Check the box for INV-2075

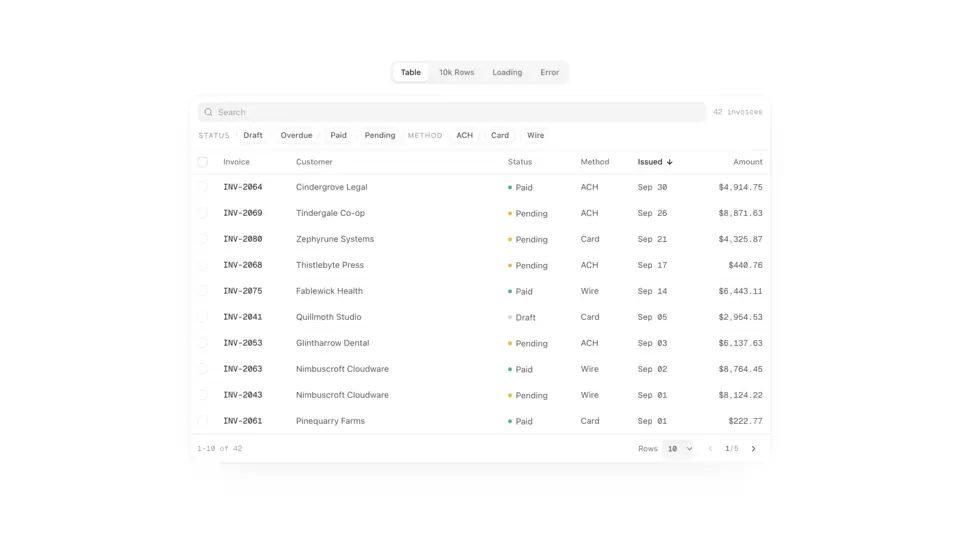pos(203,291)
